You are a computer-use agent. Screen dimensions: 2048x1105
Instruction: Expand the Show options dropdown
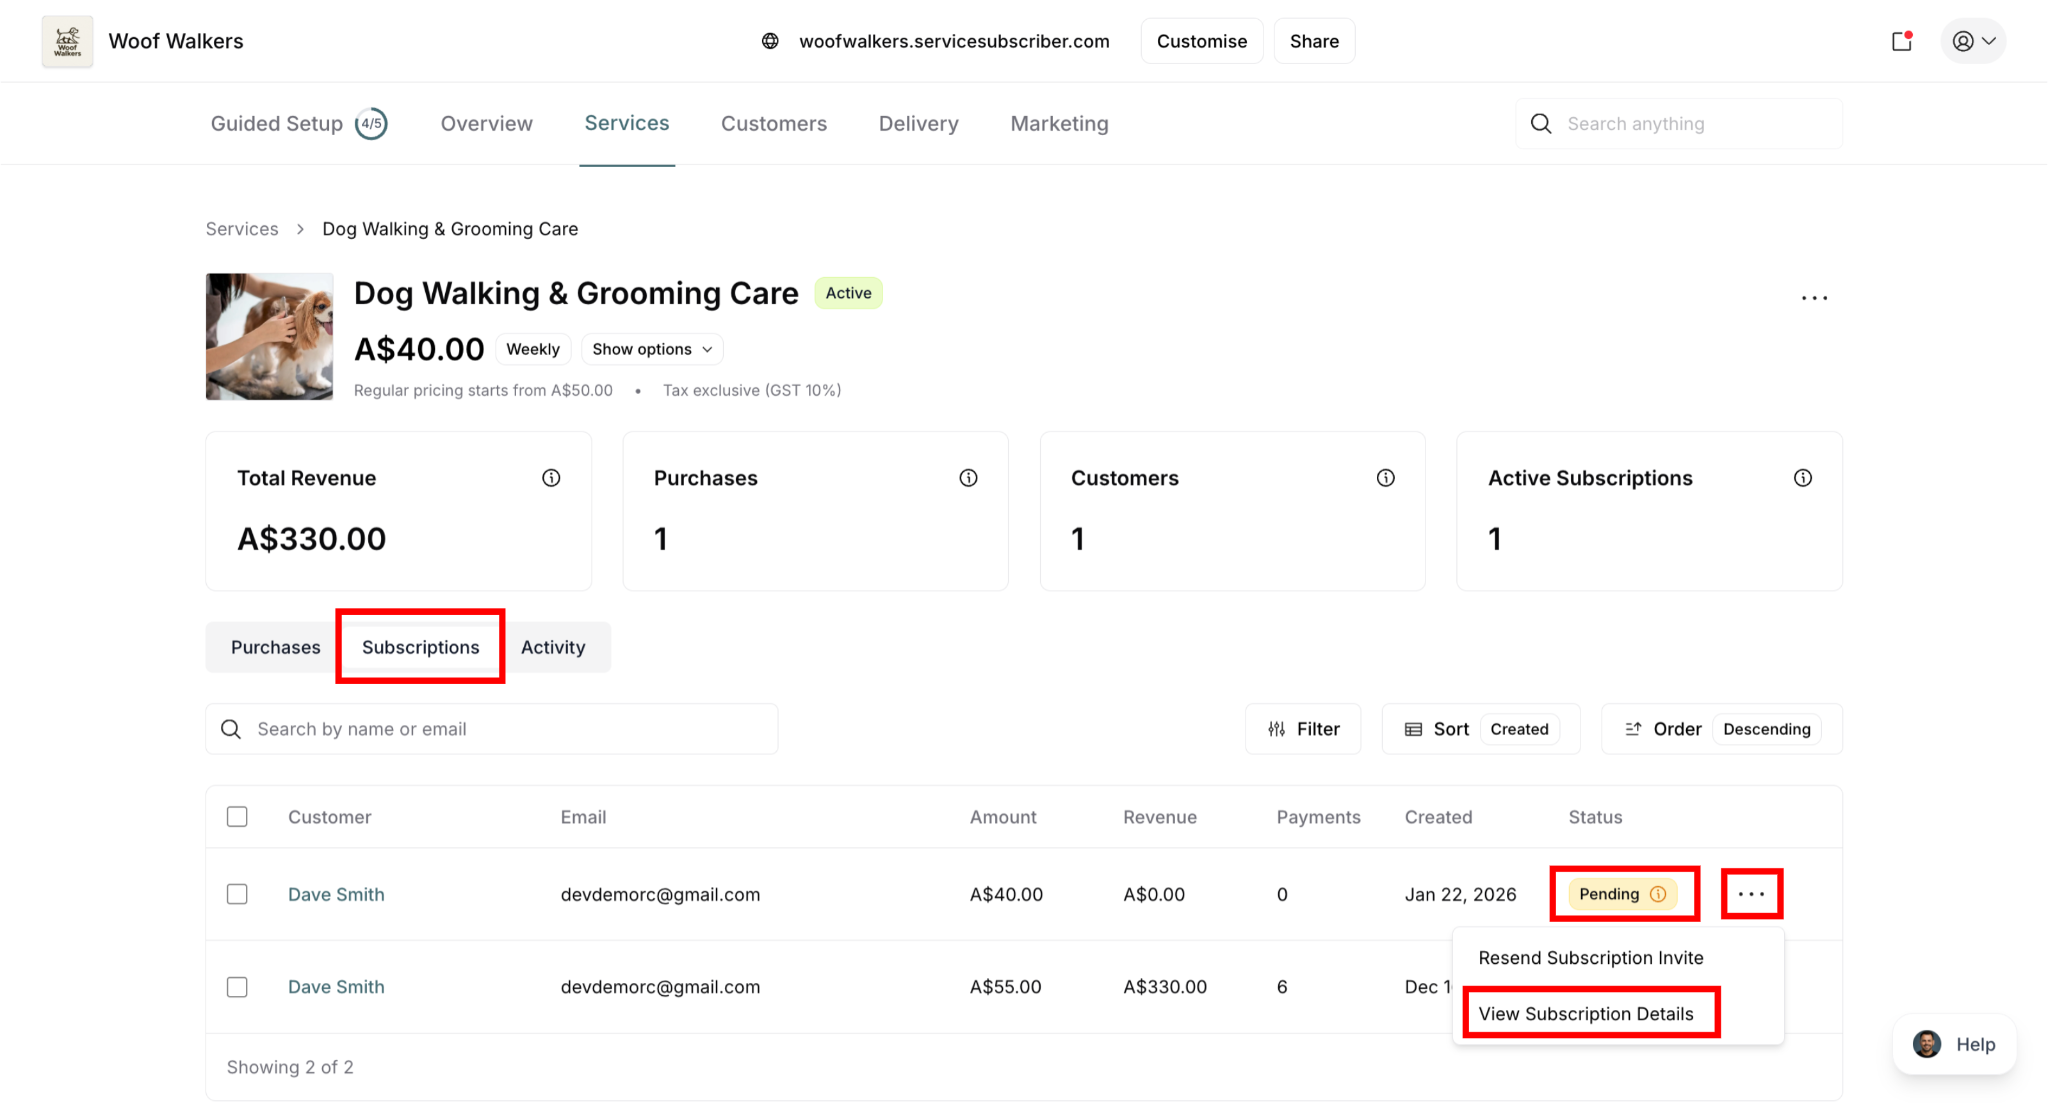point(652,349)
